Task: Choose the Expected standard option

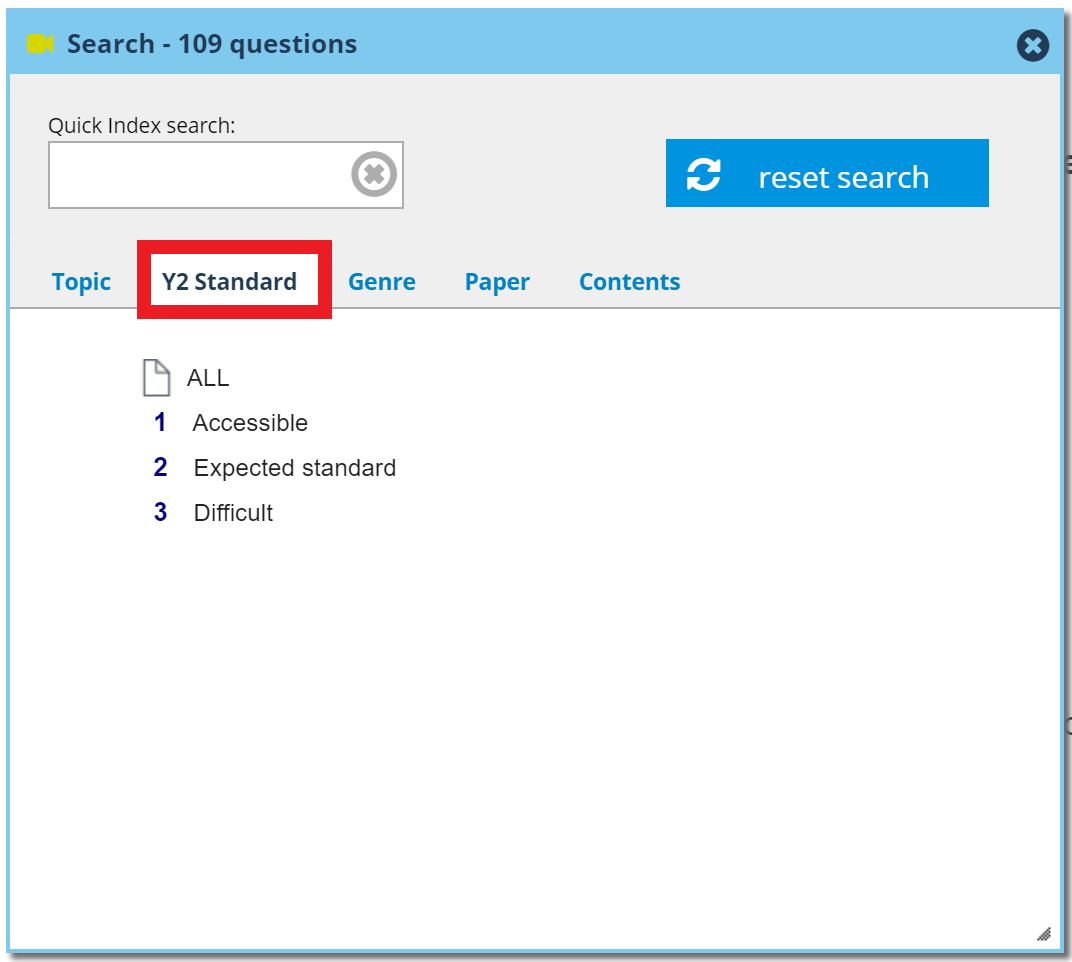Action: tap(295, 468)
